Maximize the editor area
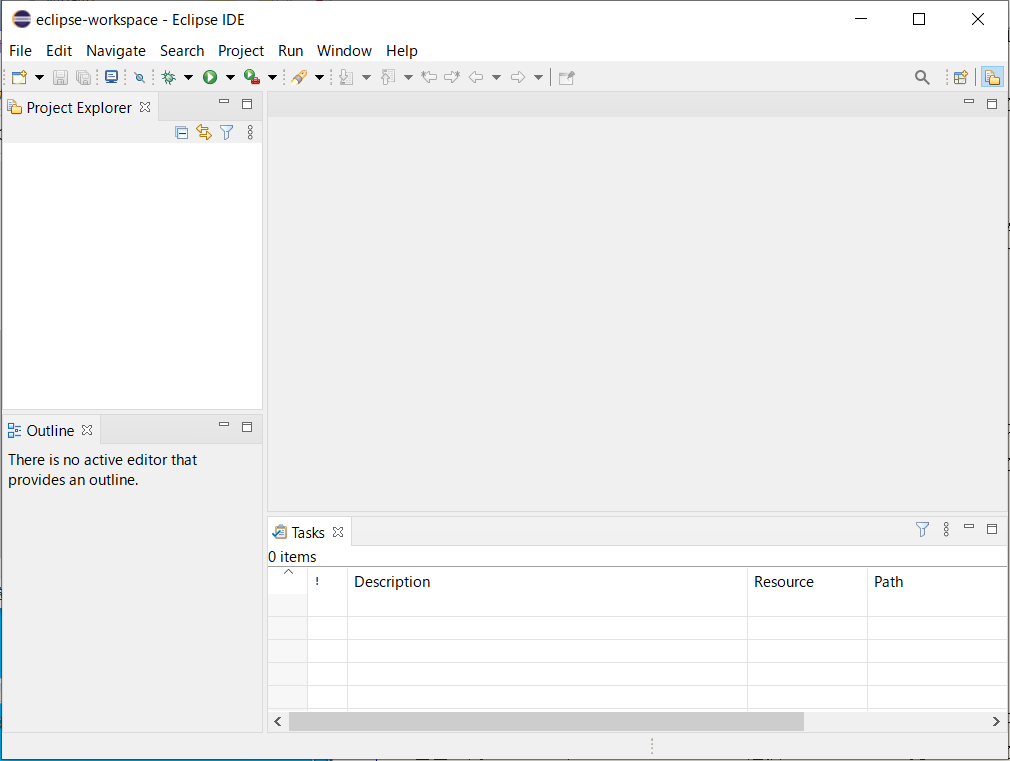This screenshot has width=1010, height=761. [x=992, y=104]
